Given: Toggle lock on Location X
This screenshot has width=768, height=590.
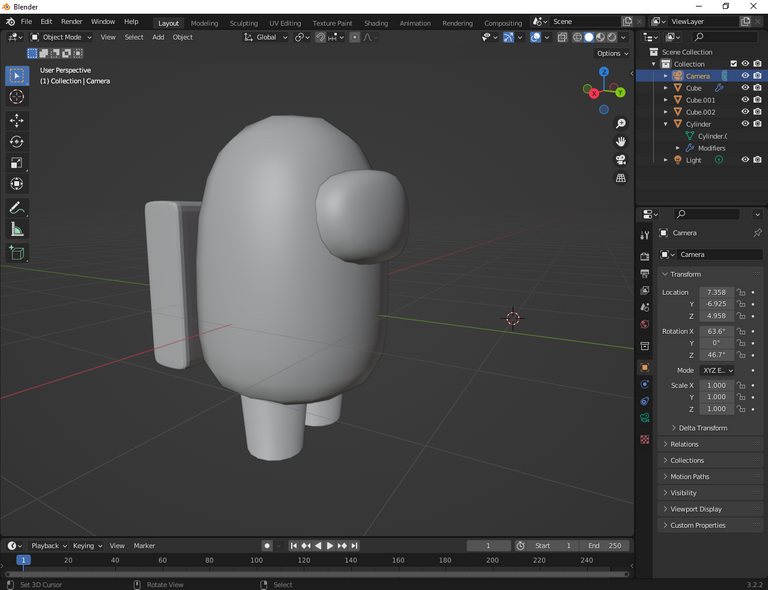Looking at the screenshot, I should (741, 292).
